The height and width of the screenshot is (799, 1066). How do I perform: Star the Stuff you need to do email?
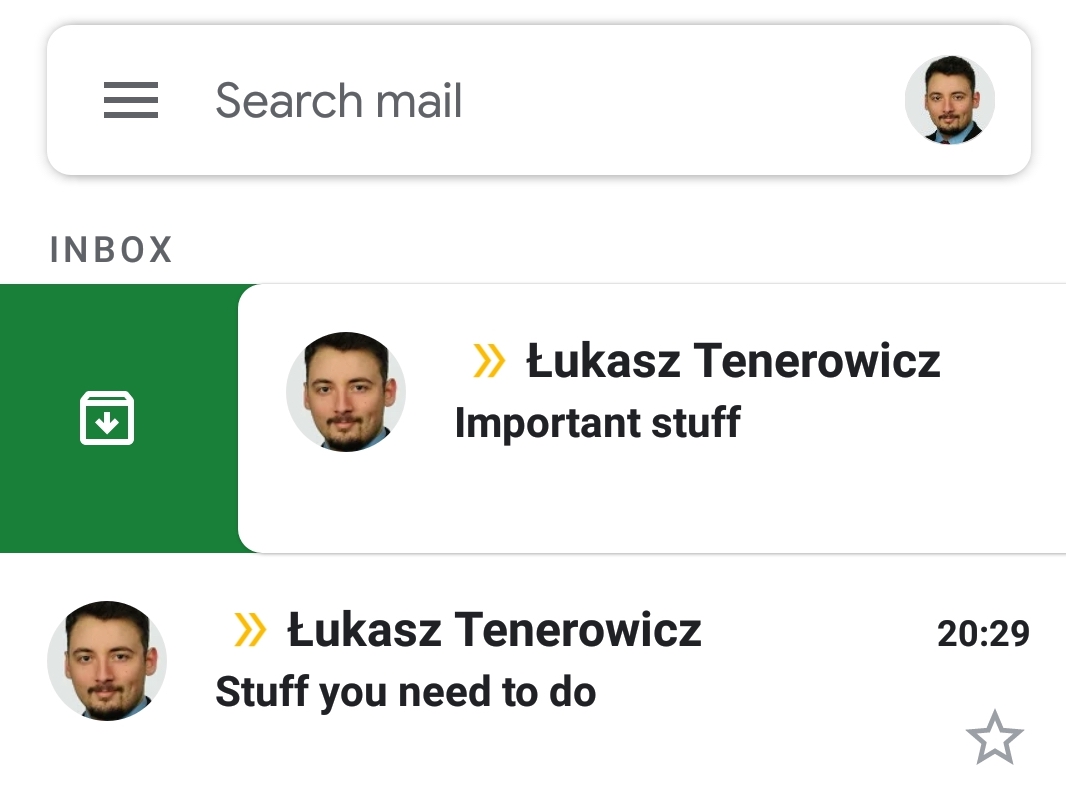tap(994, 738)
